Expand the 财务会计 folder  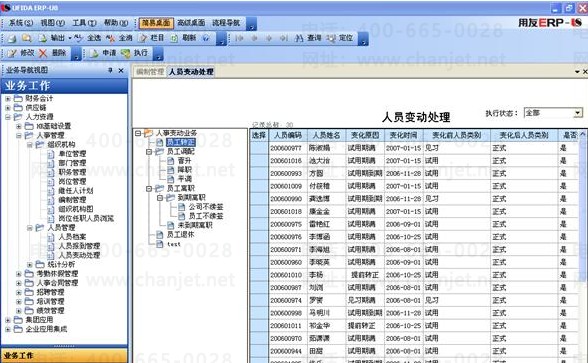click(8, 99)
